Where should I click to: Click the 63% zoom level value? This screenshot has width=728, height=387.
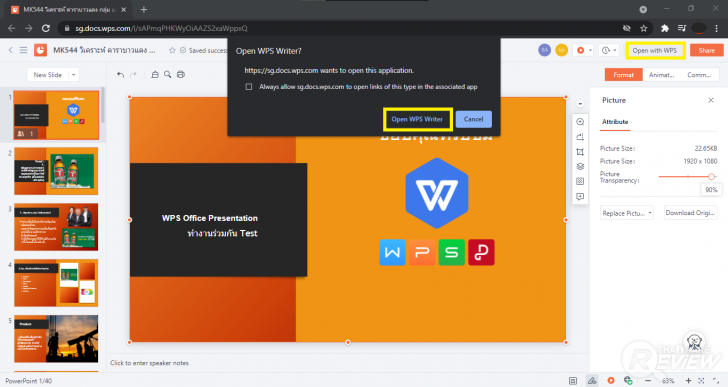[668, 381]
